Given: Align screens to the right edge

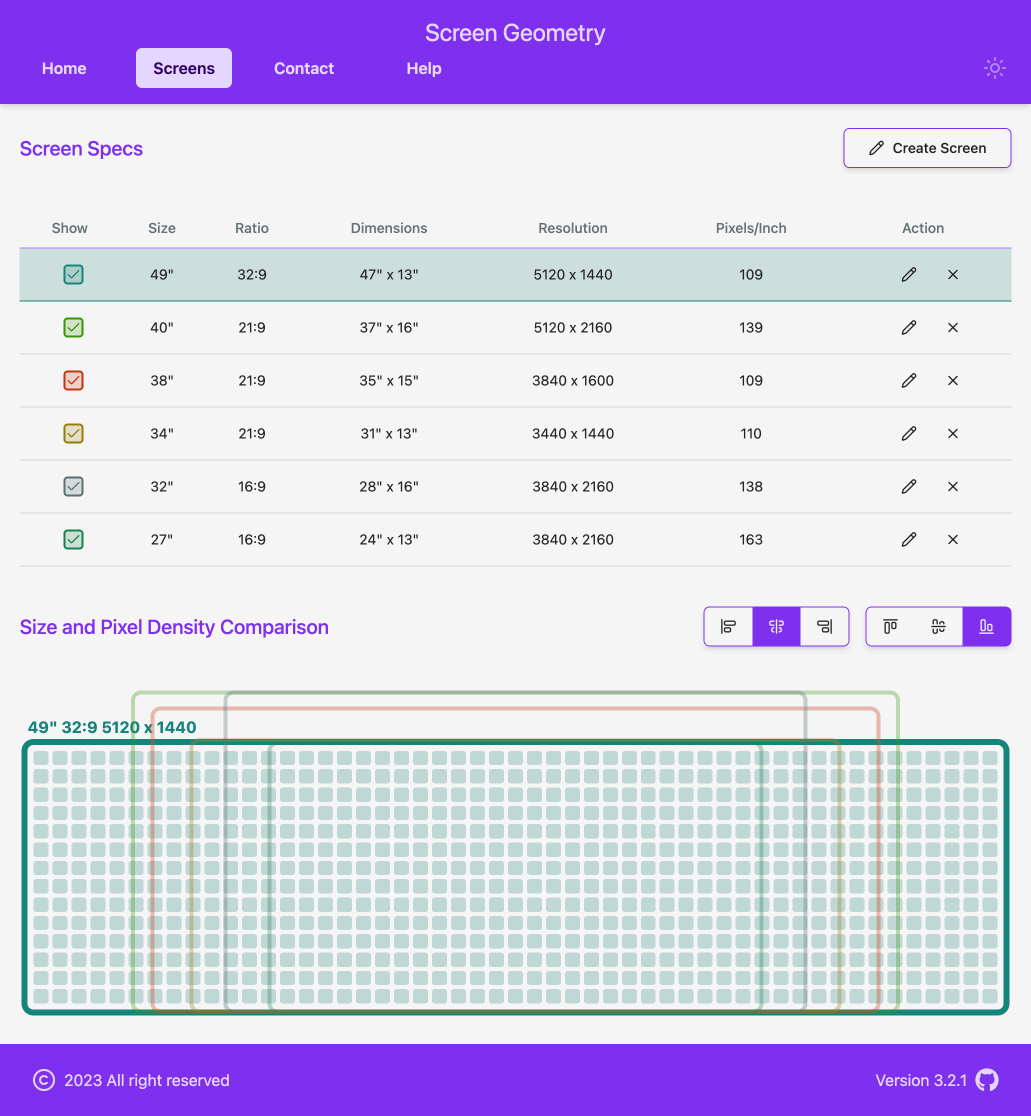Looking at the screenshot, I should (x=826, y=626).
